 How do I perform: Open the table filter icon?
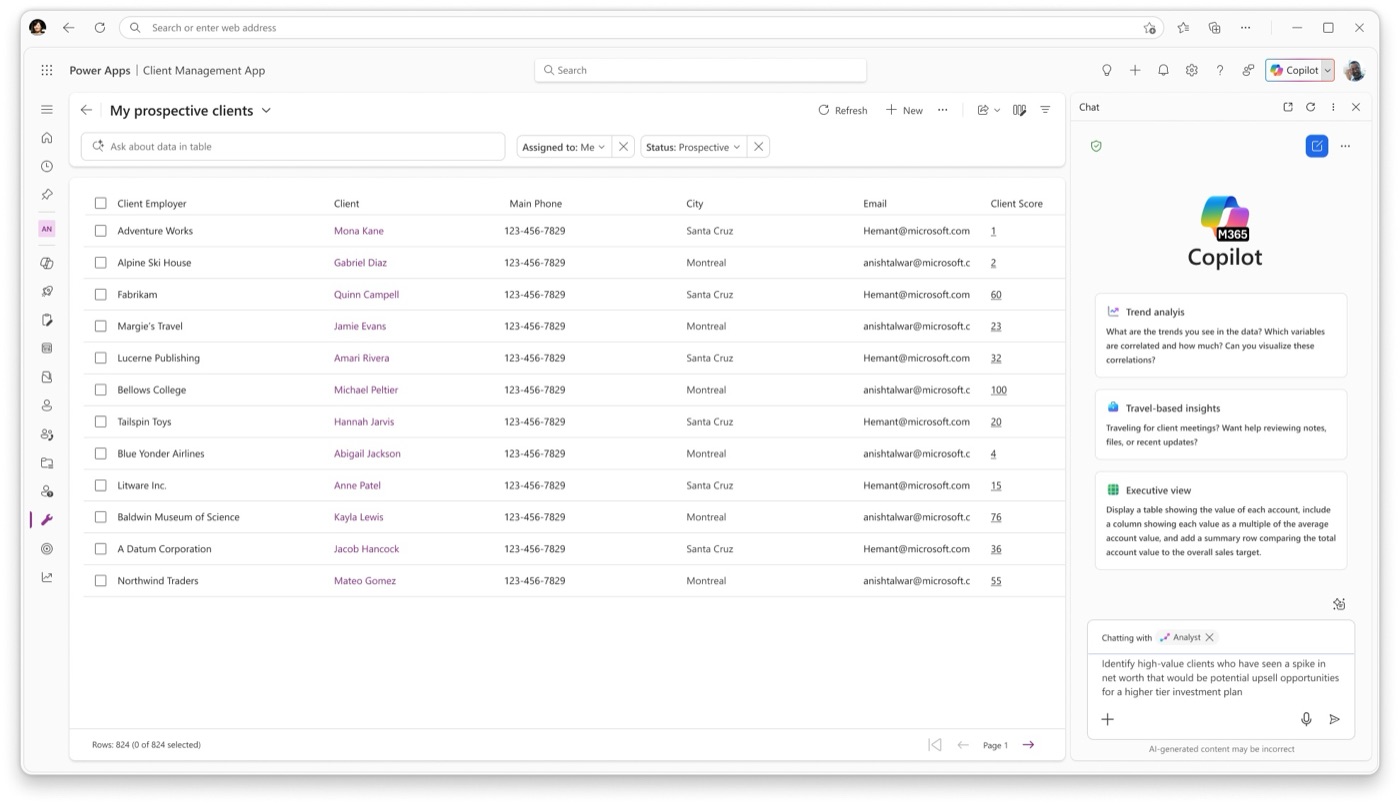click(x=1045, y=110)
